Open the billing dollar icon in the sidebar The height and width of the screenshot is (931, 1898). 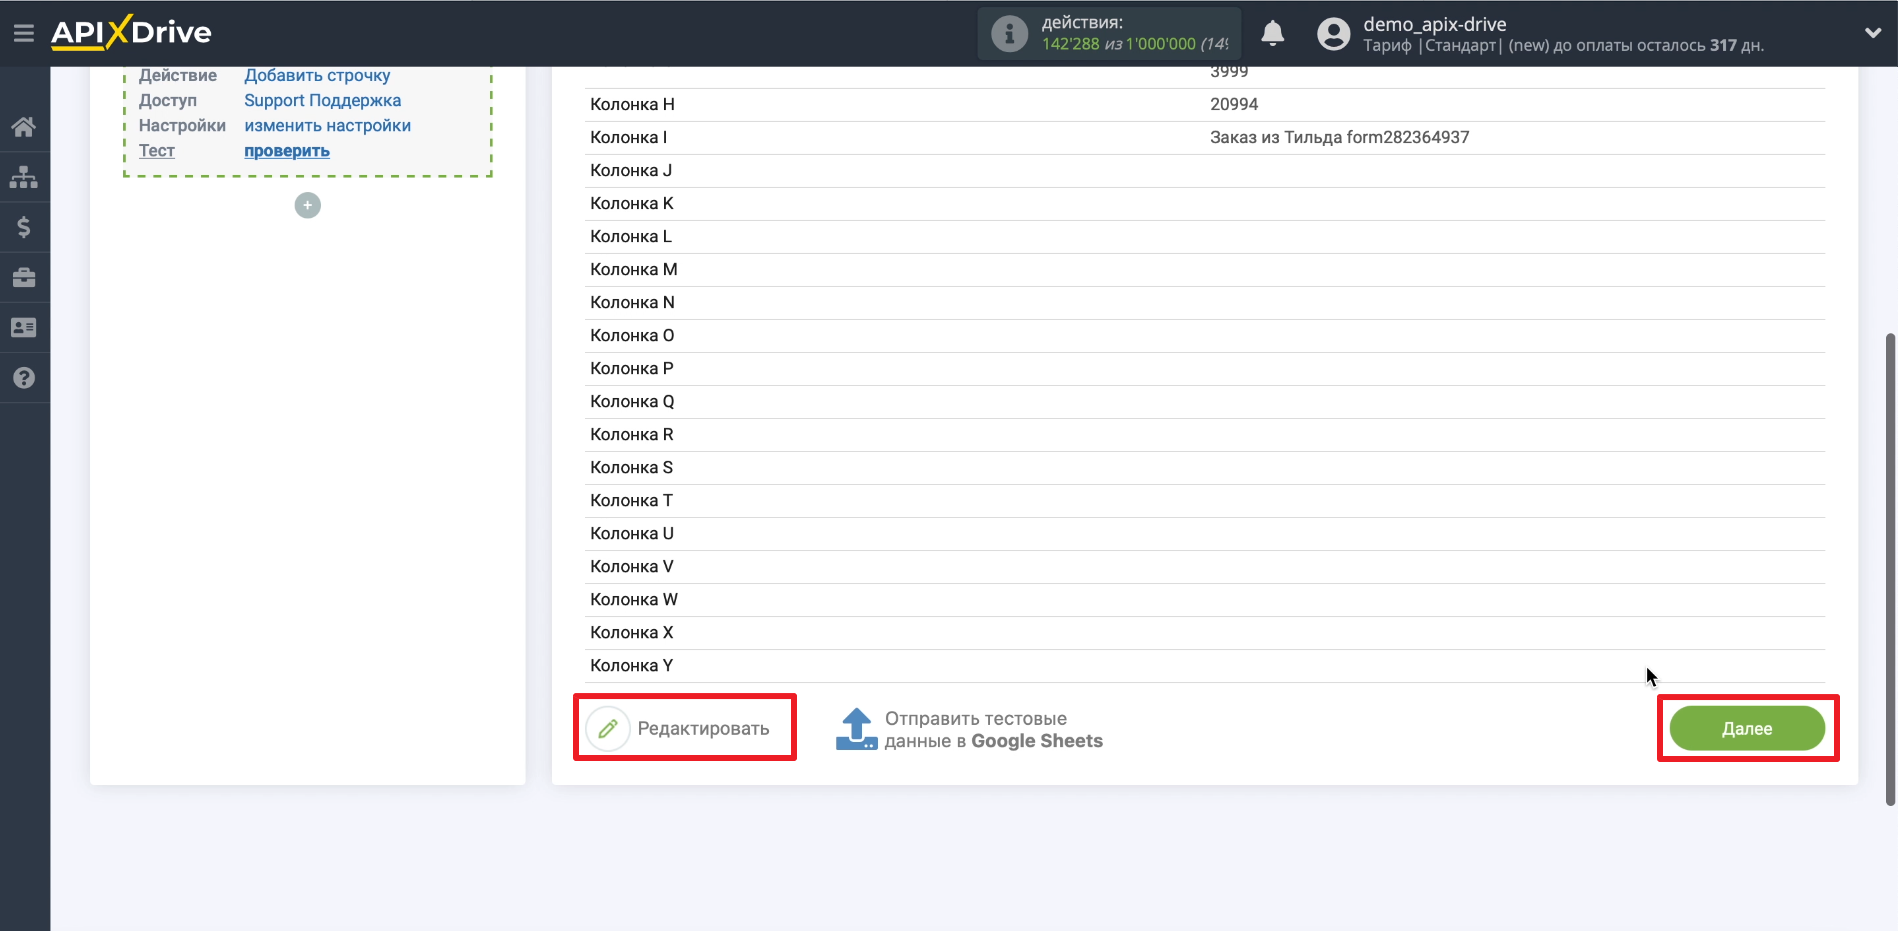(24, 227)
